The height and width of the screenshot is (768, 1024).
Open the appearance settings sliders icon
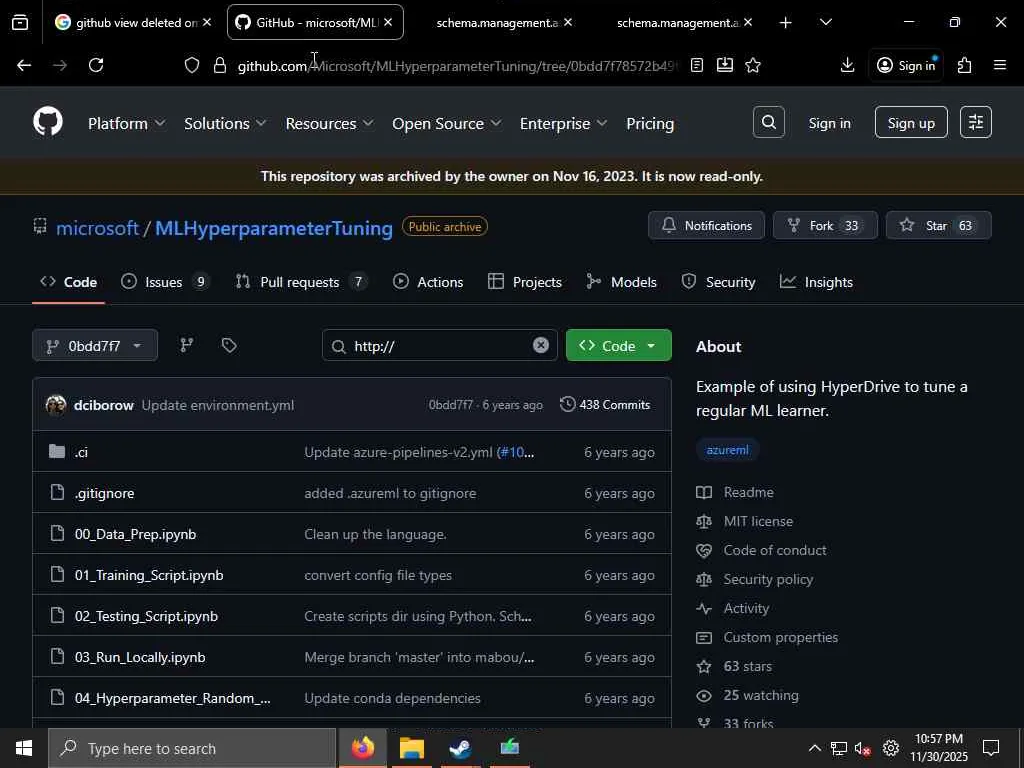[x=976, y=122]
